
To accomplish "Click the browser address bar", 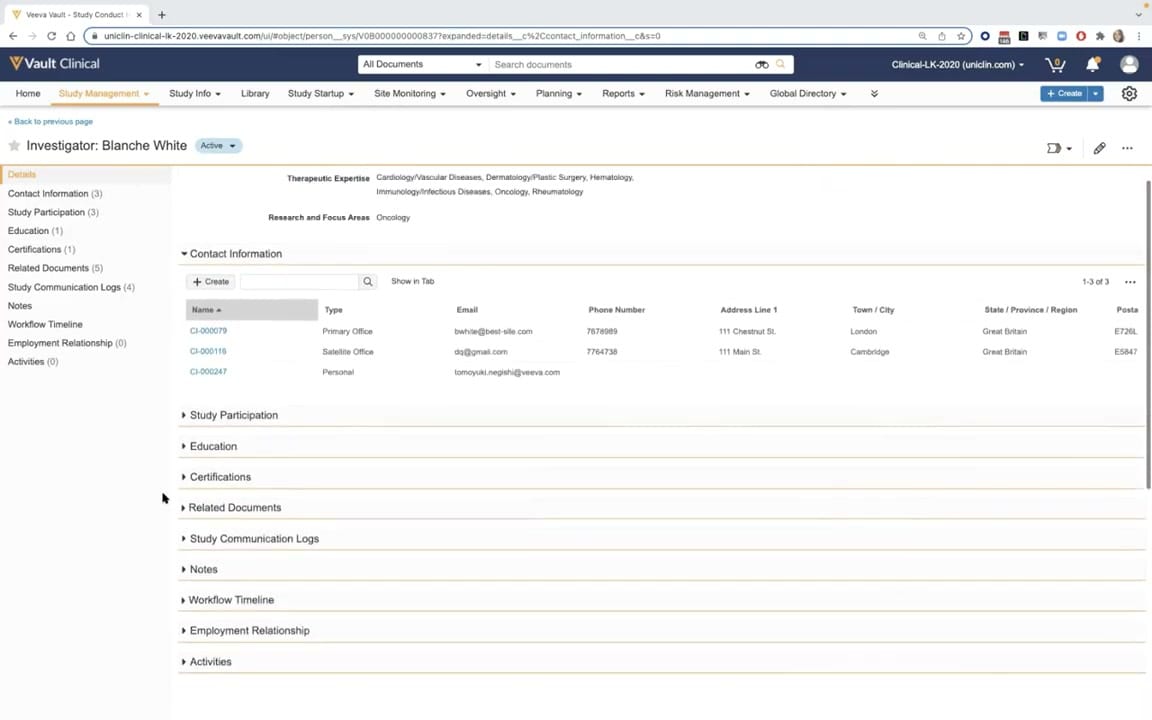I will pyautogui.click(x=507, y=35).
